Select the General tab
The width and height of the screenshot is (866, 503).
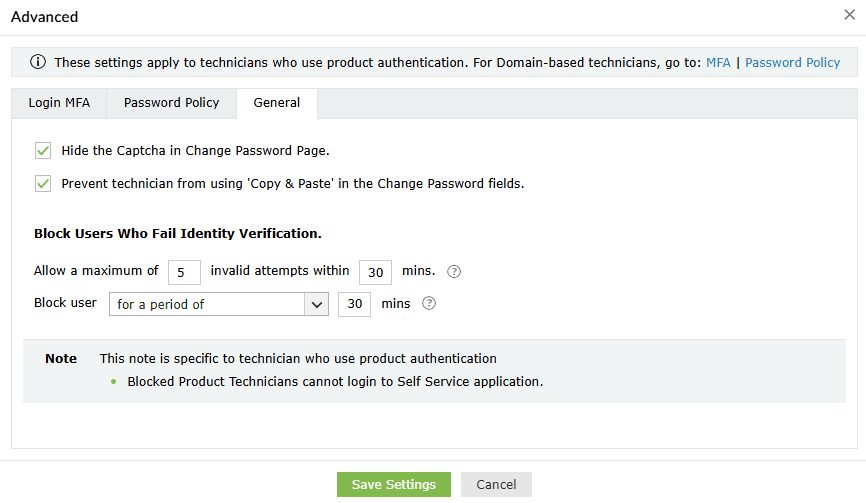point(276,103)
